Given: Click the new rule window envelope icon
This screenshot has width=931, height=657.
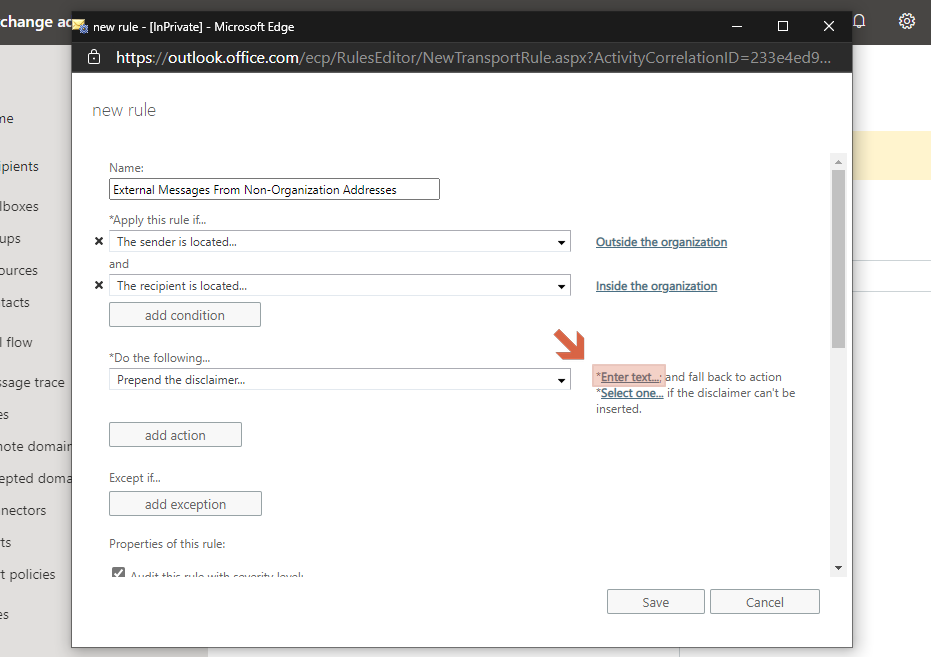Looking at the screenshot, I should pos(80,26).
